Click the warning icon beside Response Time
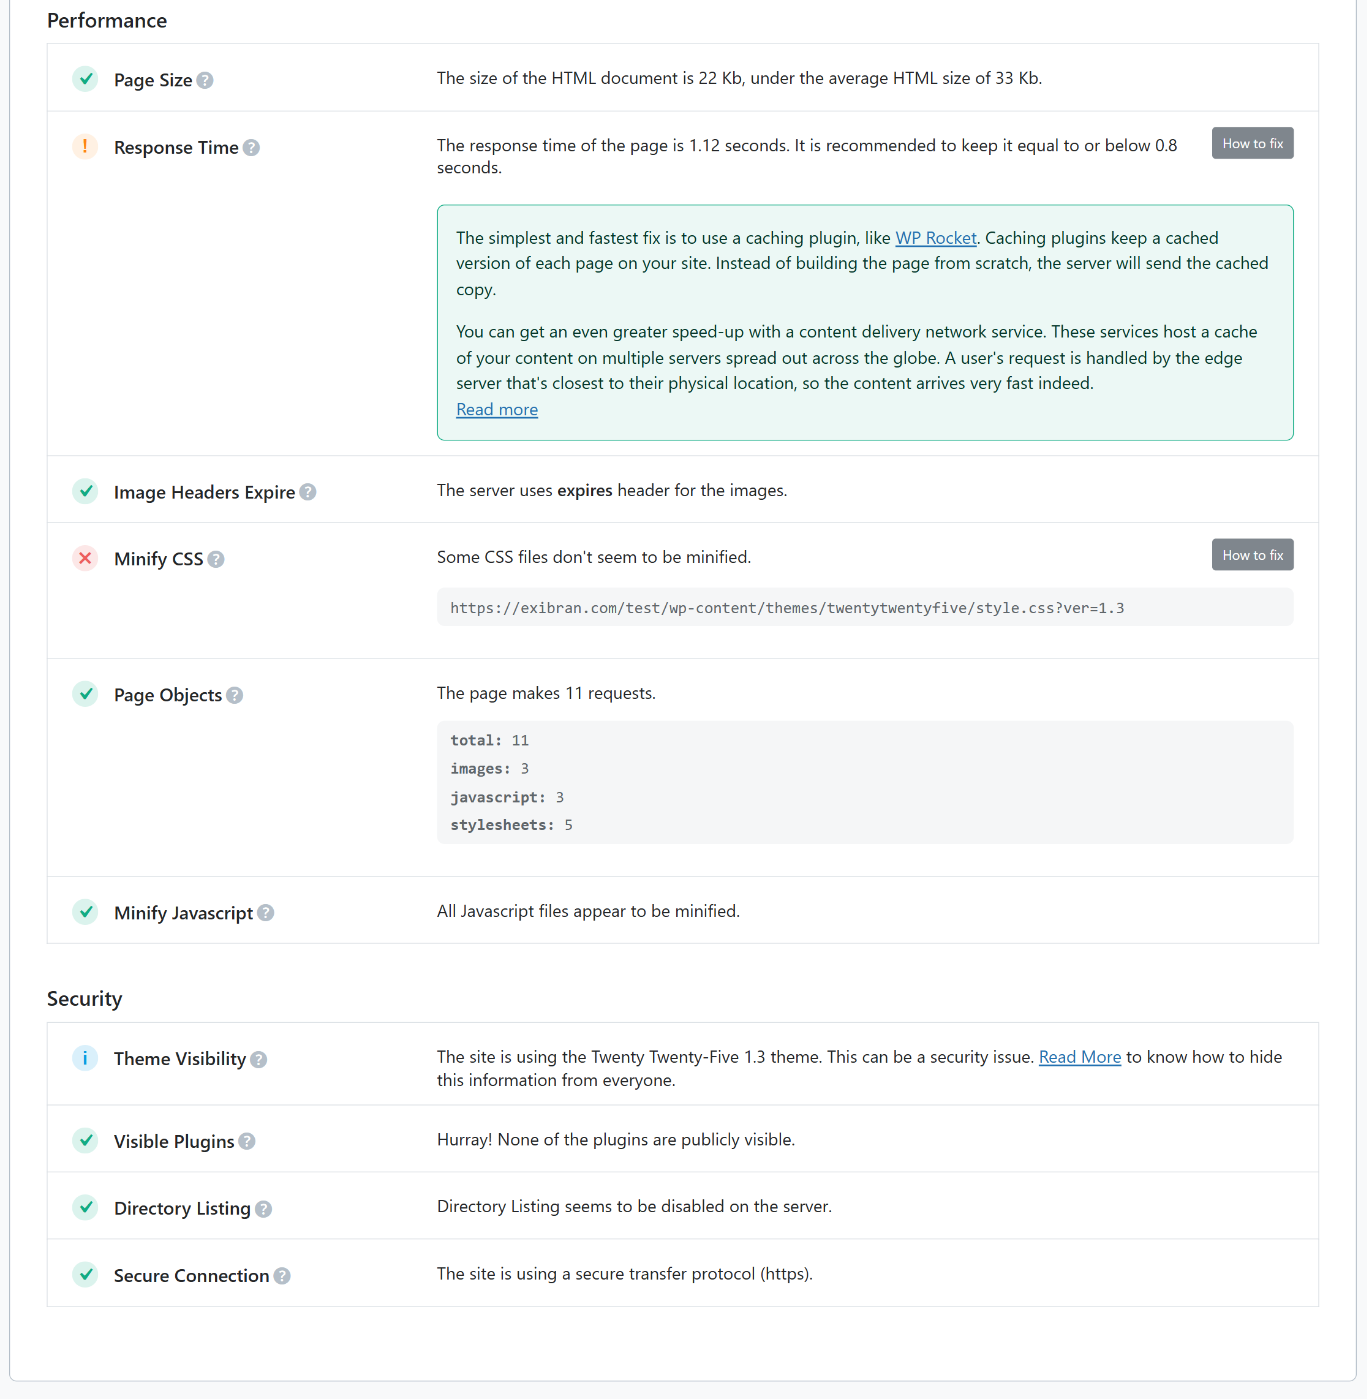This screenshot has height=1399, width=1367. (x=85, y=146)
